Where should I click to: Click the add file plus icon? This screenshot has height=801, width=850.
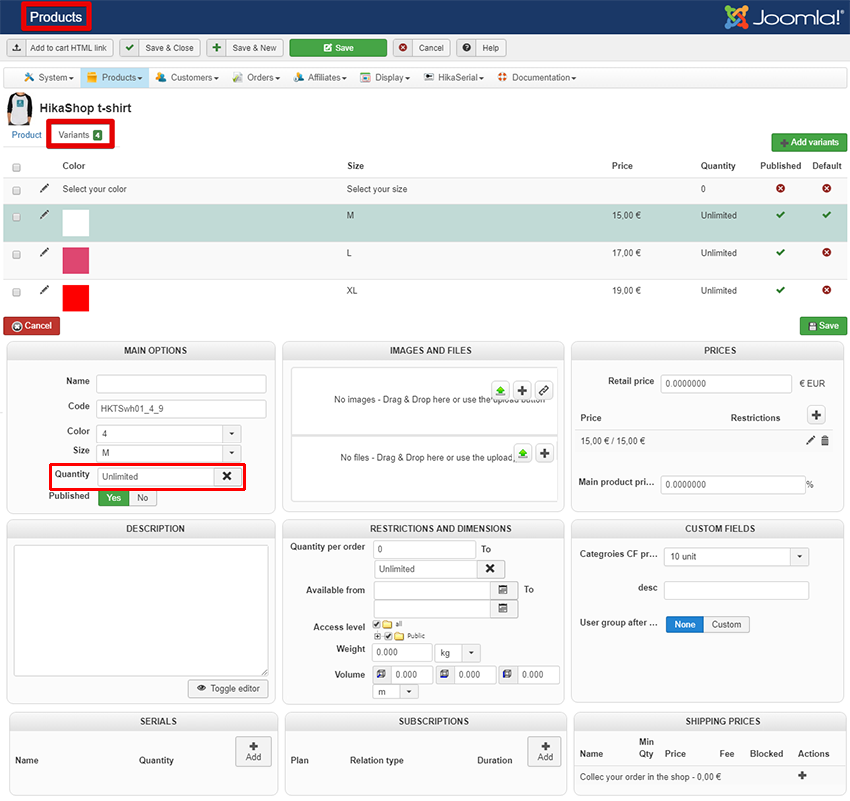(544, 453)
